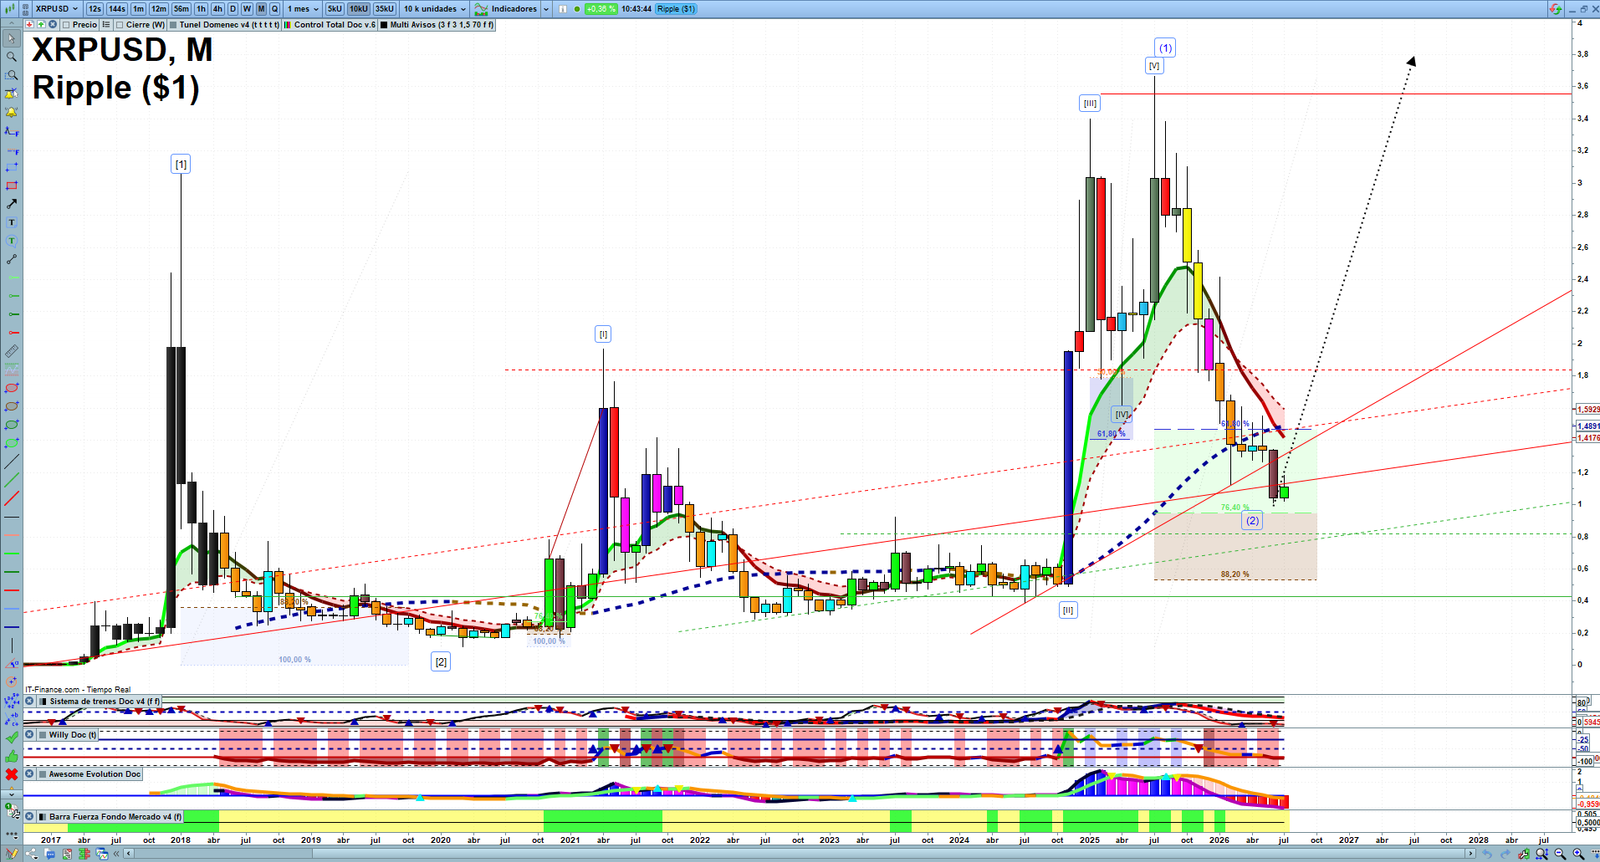Select the red rectangle drawing tool
The height and width of the screenshot is (862, 1600).
12,185
